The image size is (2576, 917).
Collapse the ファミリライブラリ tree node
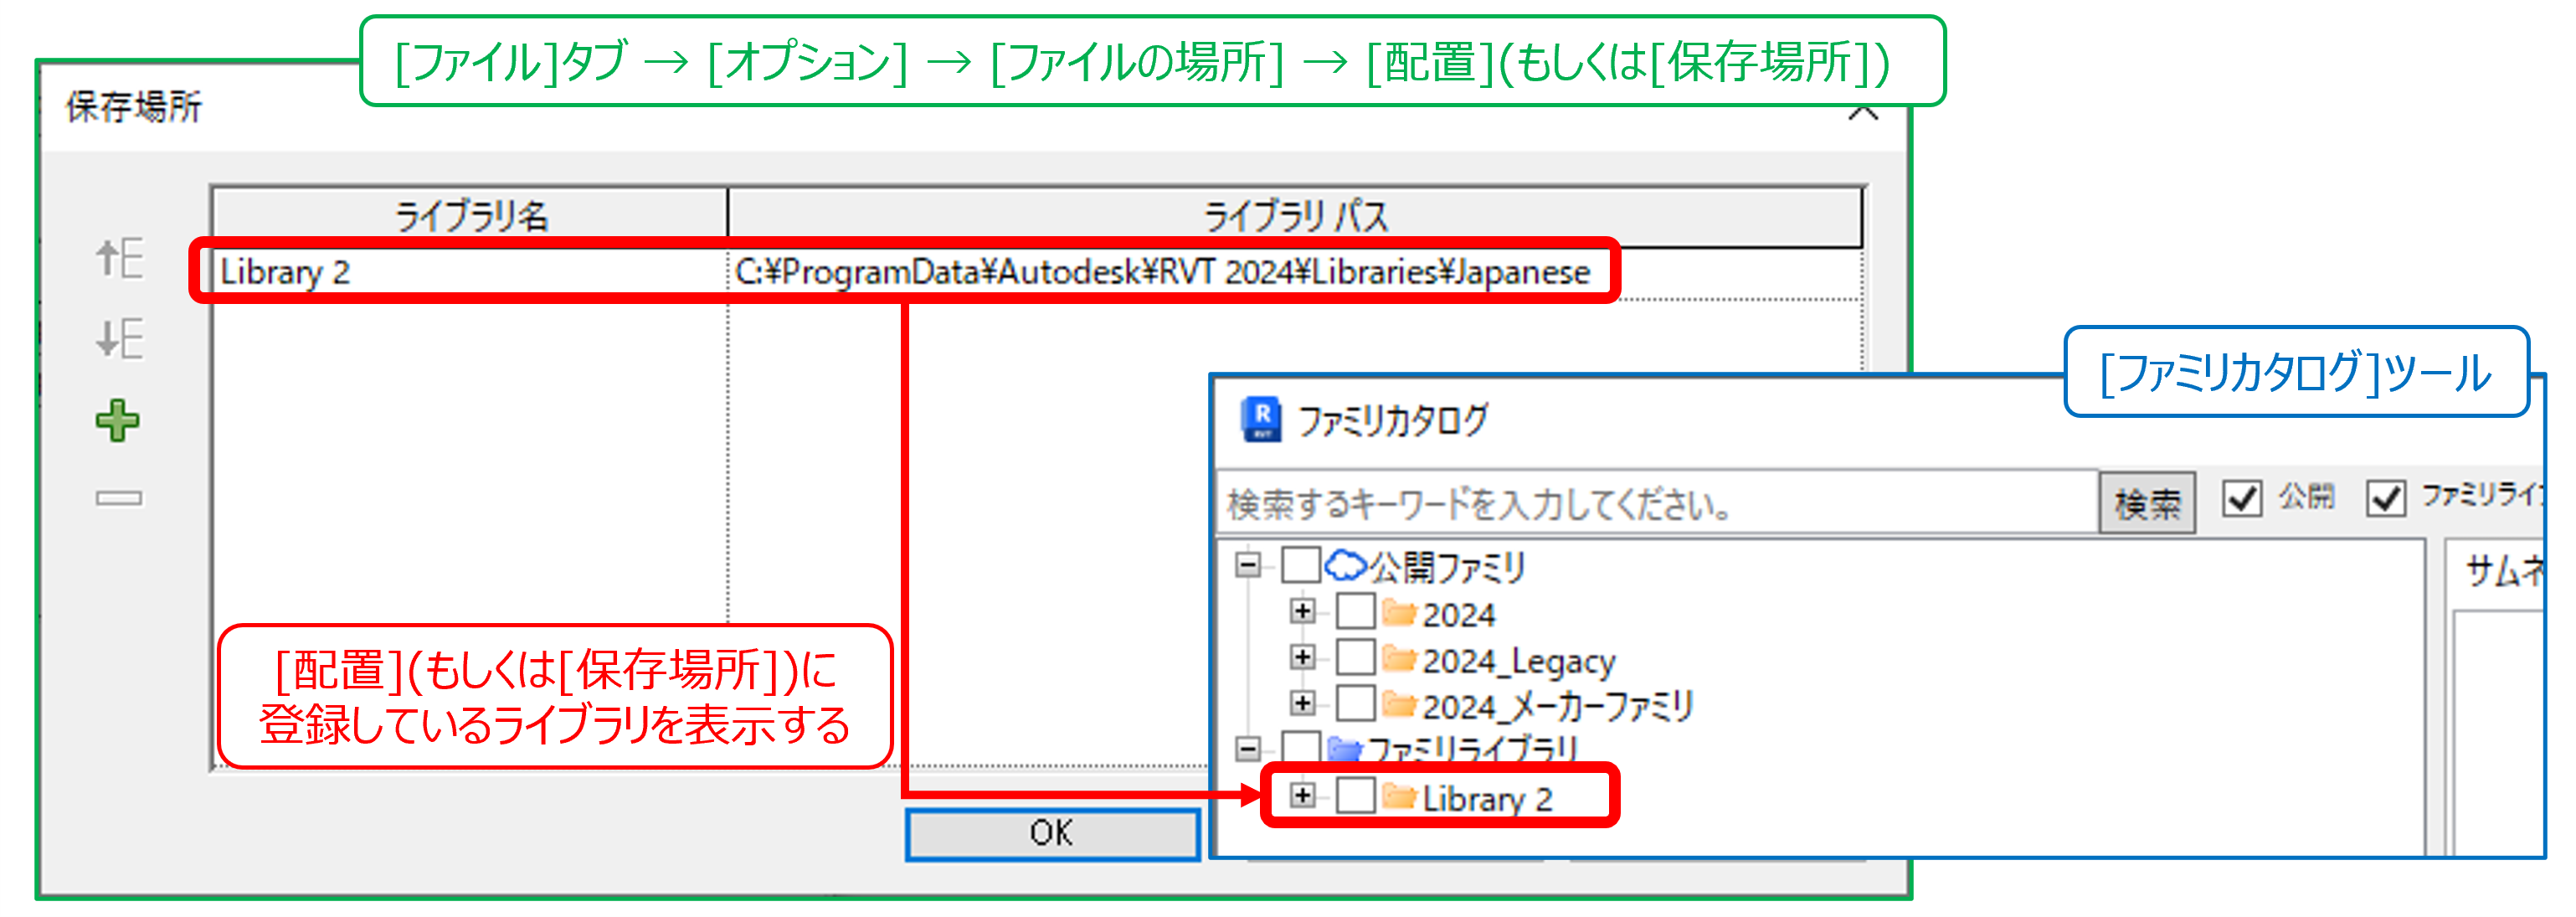click(1247, 748)
